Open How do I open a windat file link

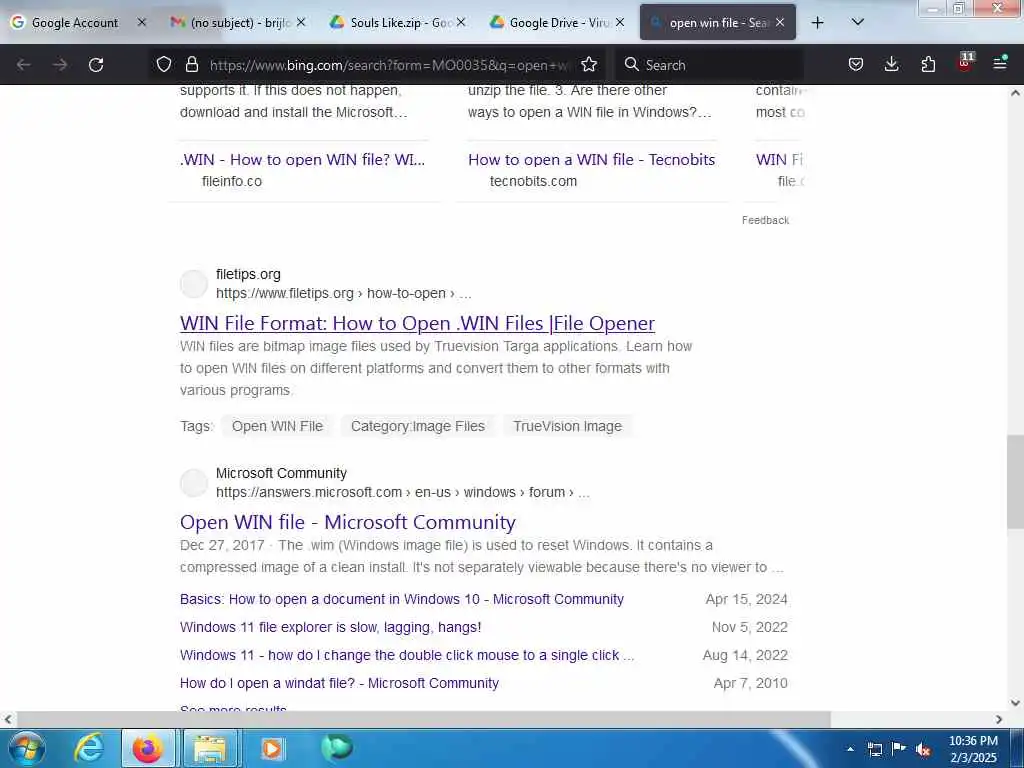pos(340,683)
